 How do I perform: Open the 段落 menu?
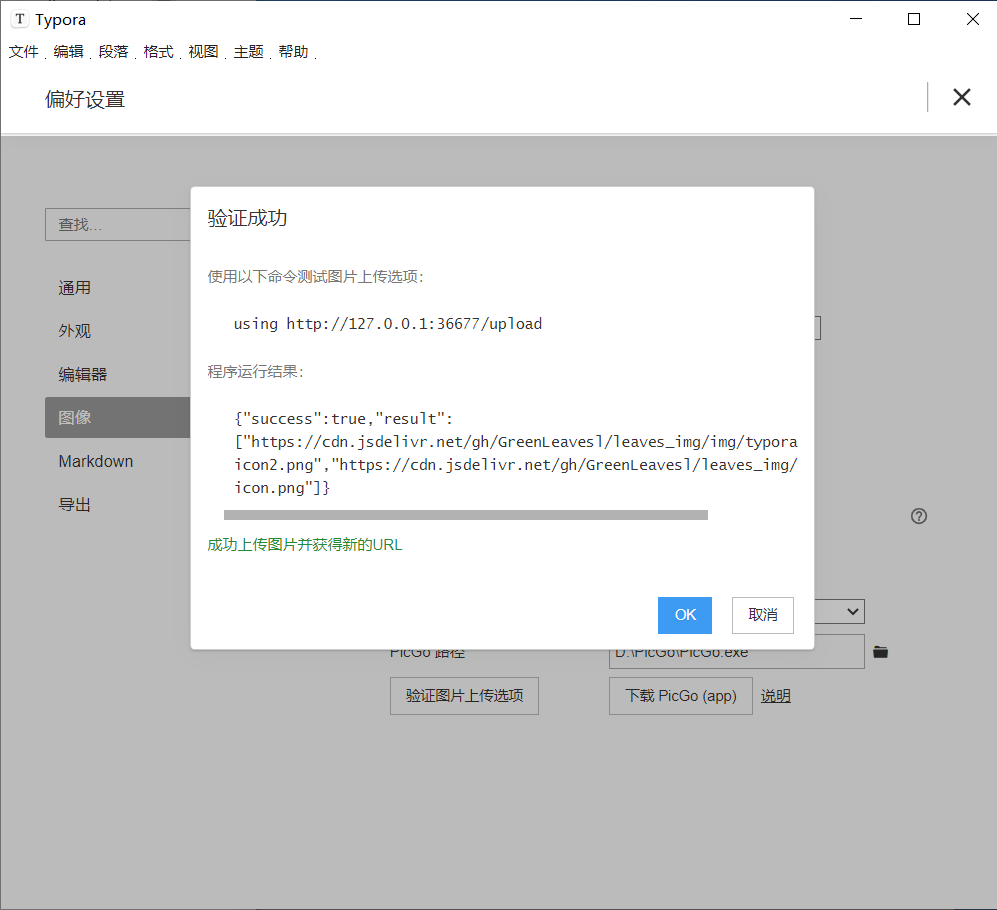tap(114, 52)
